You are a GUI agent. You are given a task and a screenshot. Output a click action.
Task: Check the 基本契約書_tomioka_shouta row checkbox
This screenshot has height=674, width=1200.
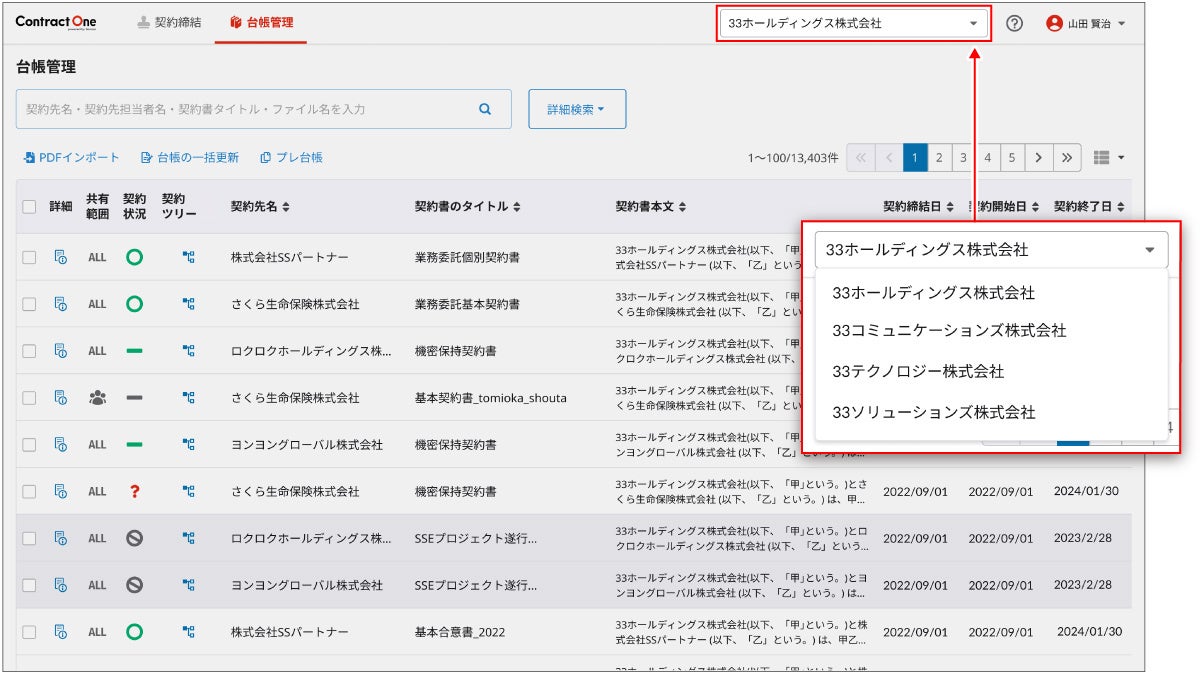pyautogui.click(x=29, y=398)
